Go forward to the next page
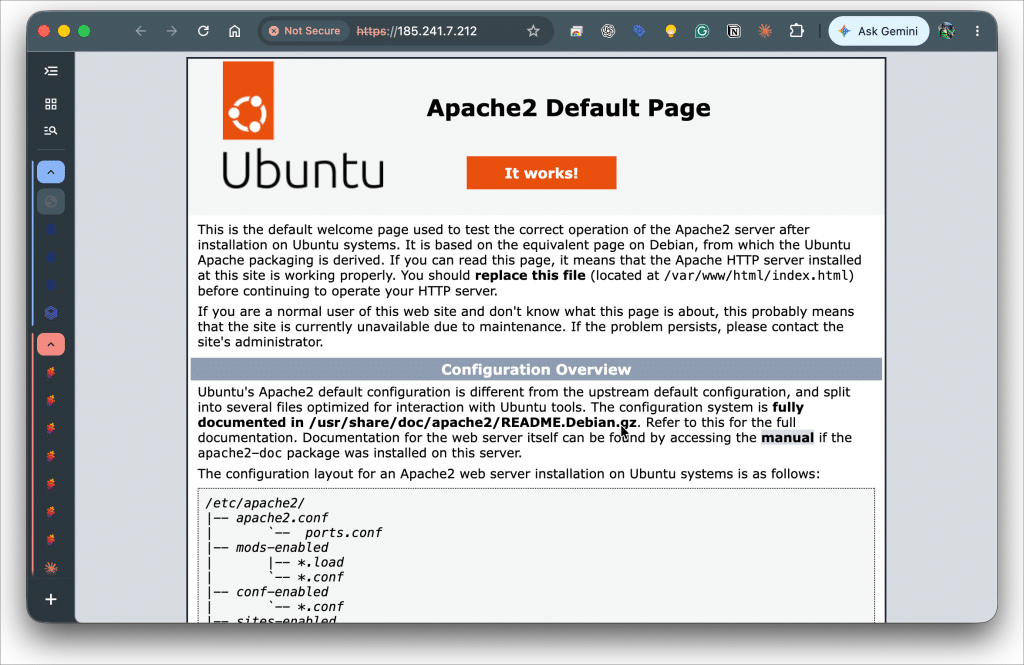The image size is (1024, 665). click(172, 31)
